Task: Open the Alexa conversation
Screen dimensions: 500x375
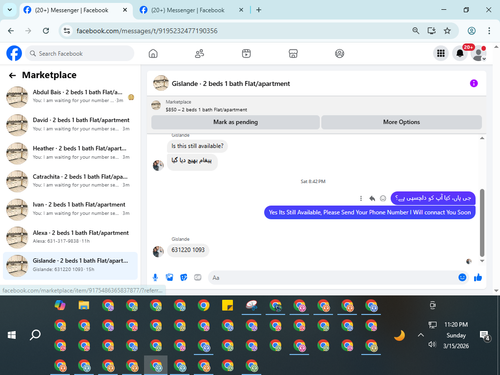Action: tap(70, 237)
